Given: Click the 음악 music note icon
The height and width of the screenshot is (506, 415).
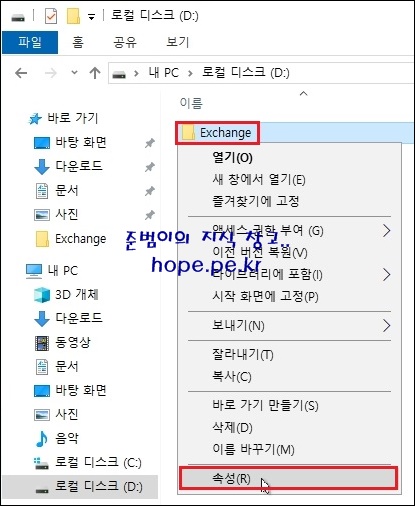Looking at the screenshot, I should click(x=42, y=439).
